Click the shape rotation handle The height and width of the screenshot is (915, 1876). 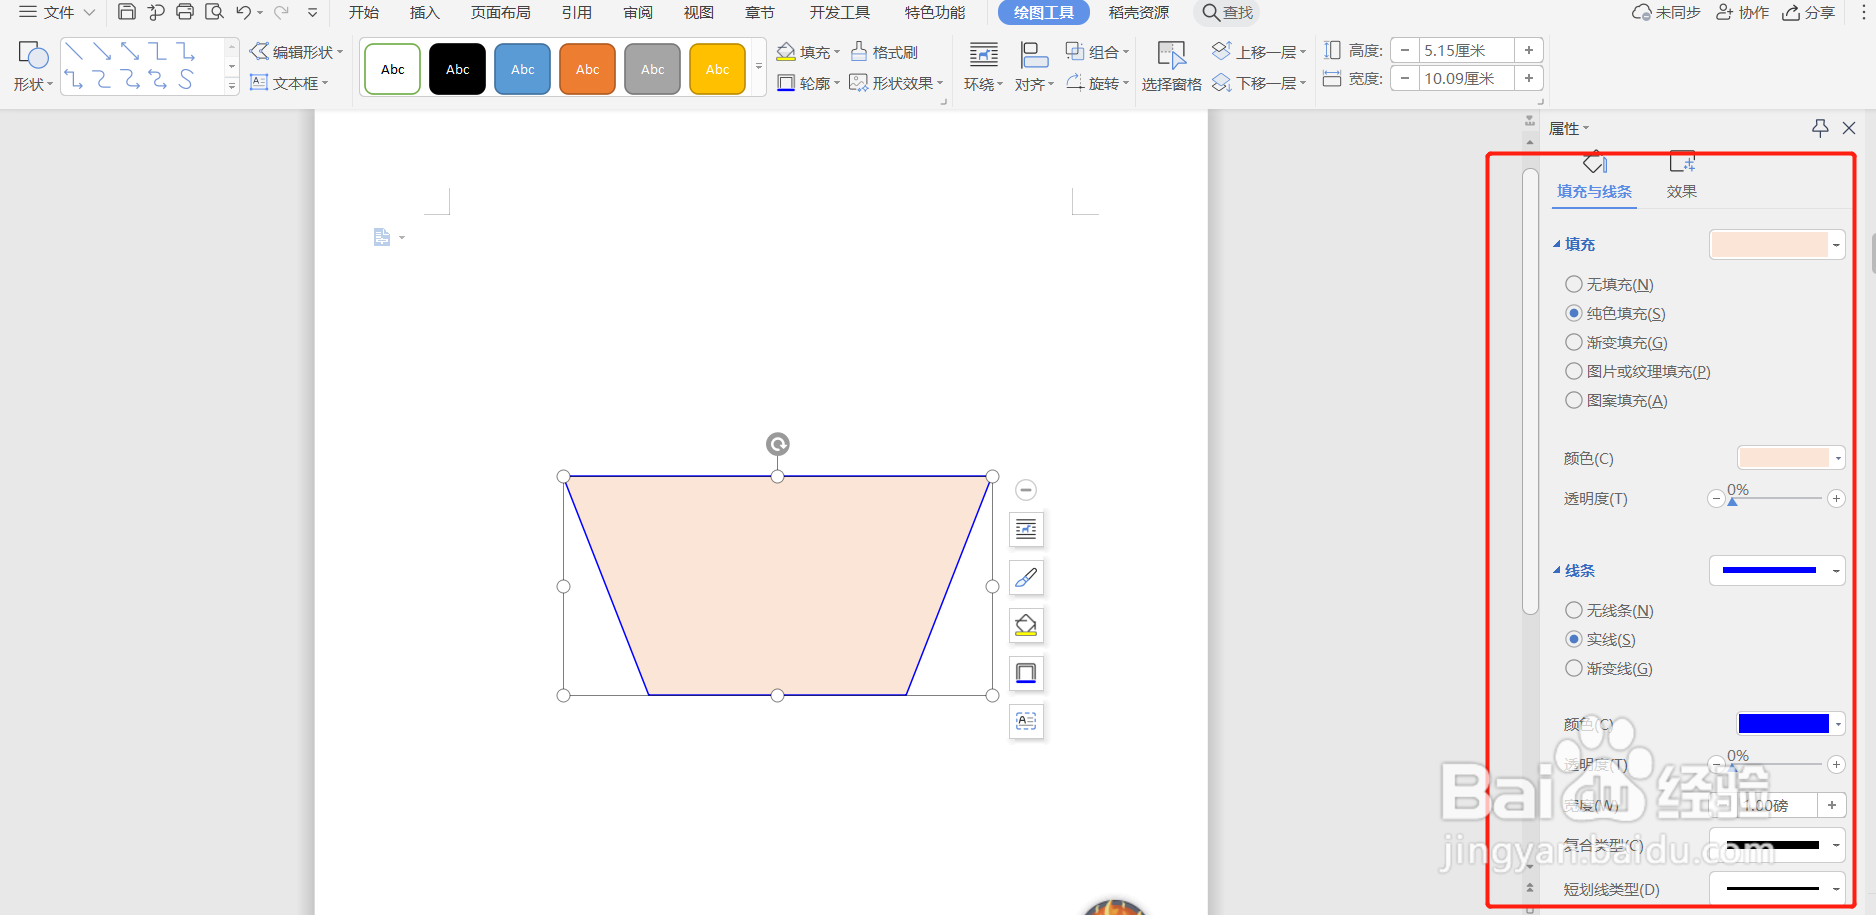778,444
